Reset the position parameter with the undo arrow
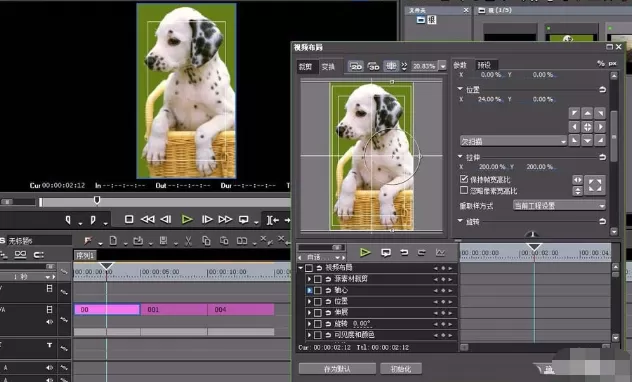The height and width of the screenshot is (382, 632). [x=602, y=89]
